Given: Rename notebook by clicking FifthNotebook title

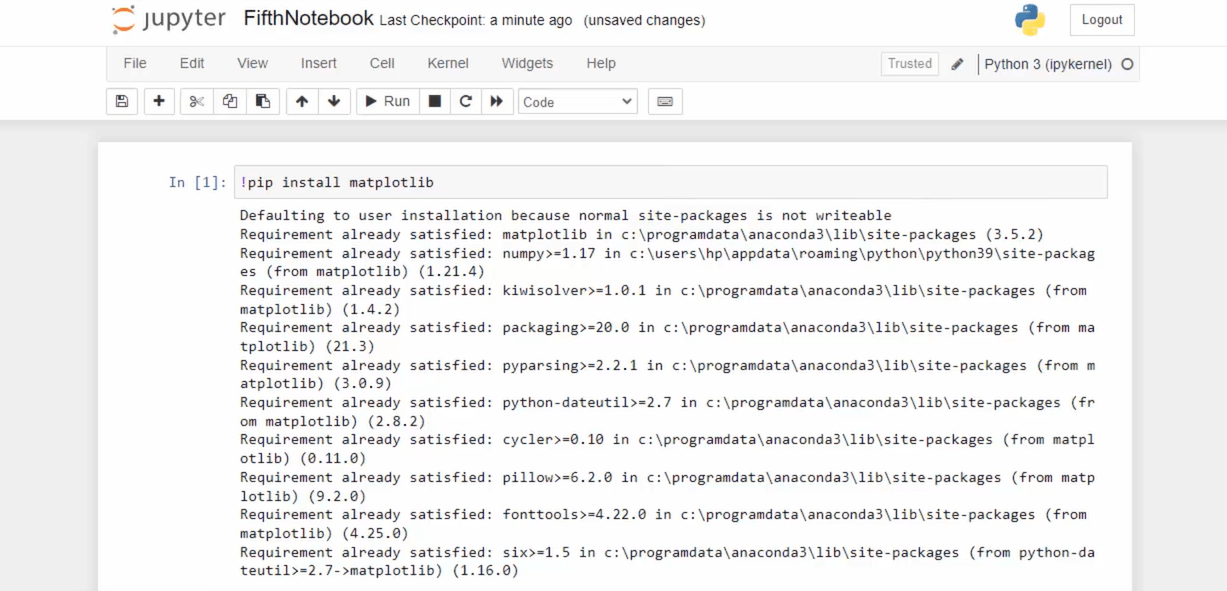Looking at the screenshot, I should click(x=307, y=17).
